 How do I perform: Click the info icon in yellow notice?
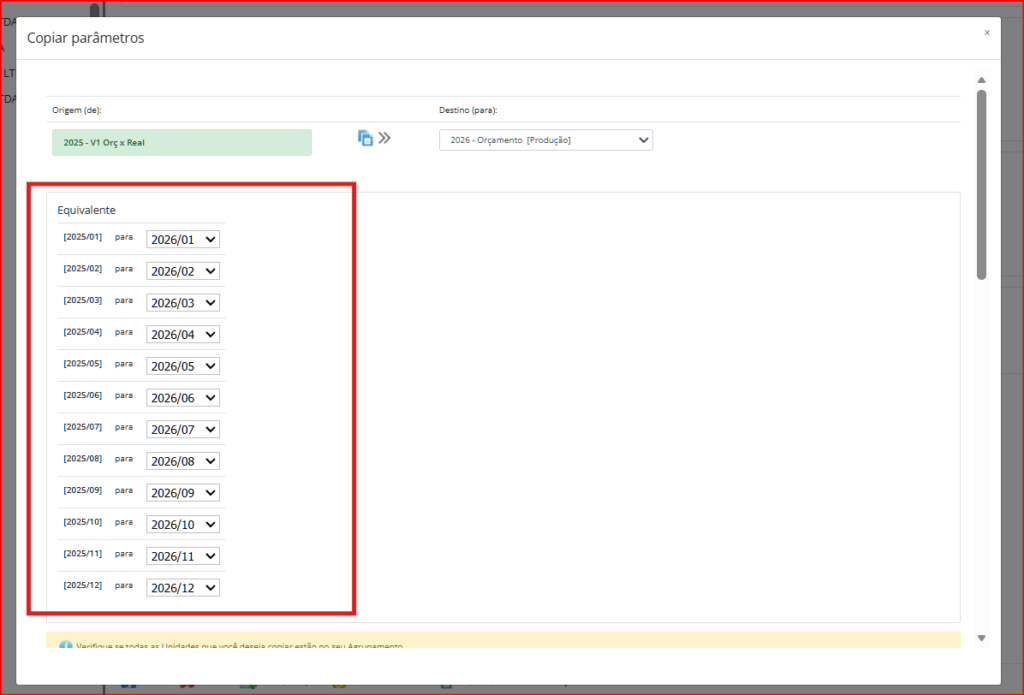[x=65, y=647]
